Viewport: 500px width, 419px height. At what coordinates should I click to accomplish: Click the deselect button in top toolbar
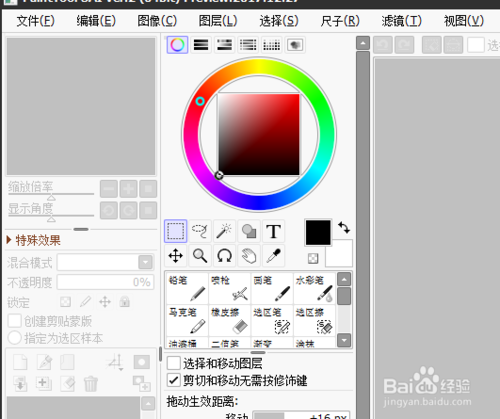(432, 45)
